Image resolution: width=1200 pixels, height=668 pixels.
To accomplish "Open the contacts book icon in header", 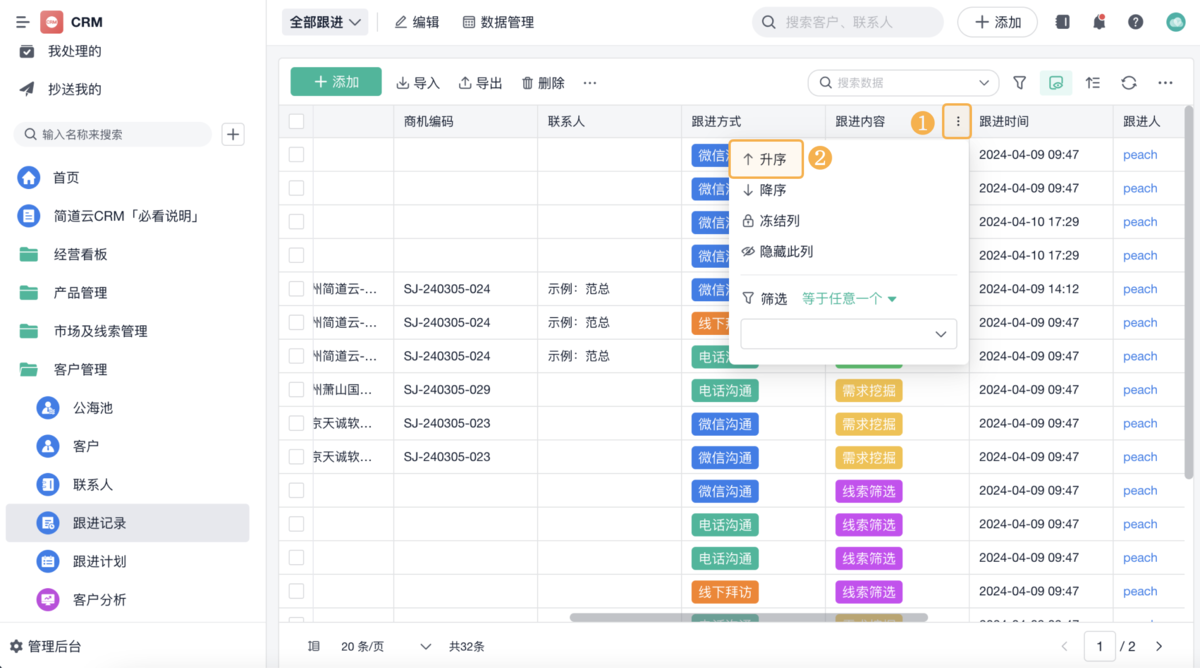I will (1062, 22).
